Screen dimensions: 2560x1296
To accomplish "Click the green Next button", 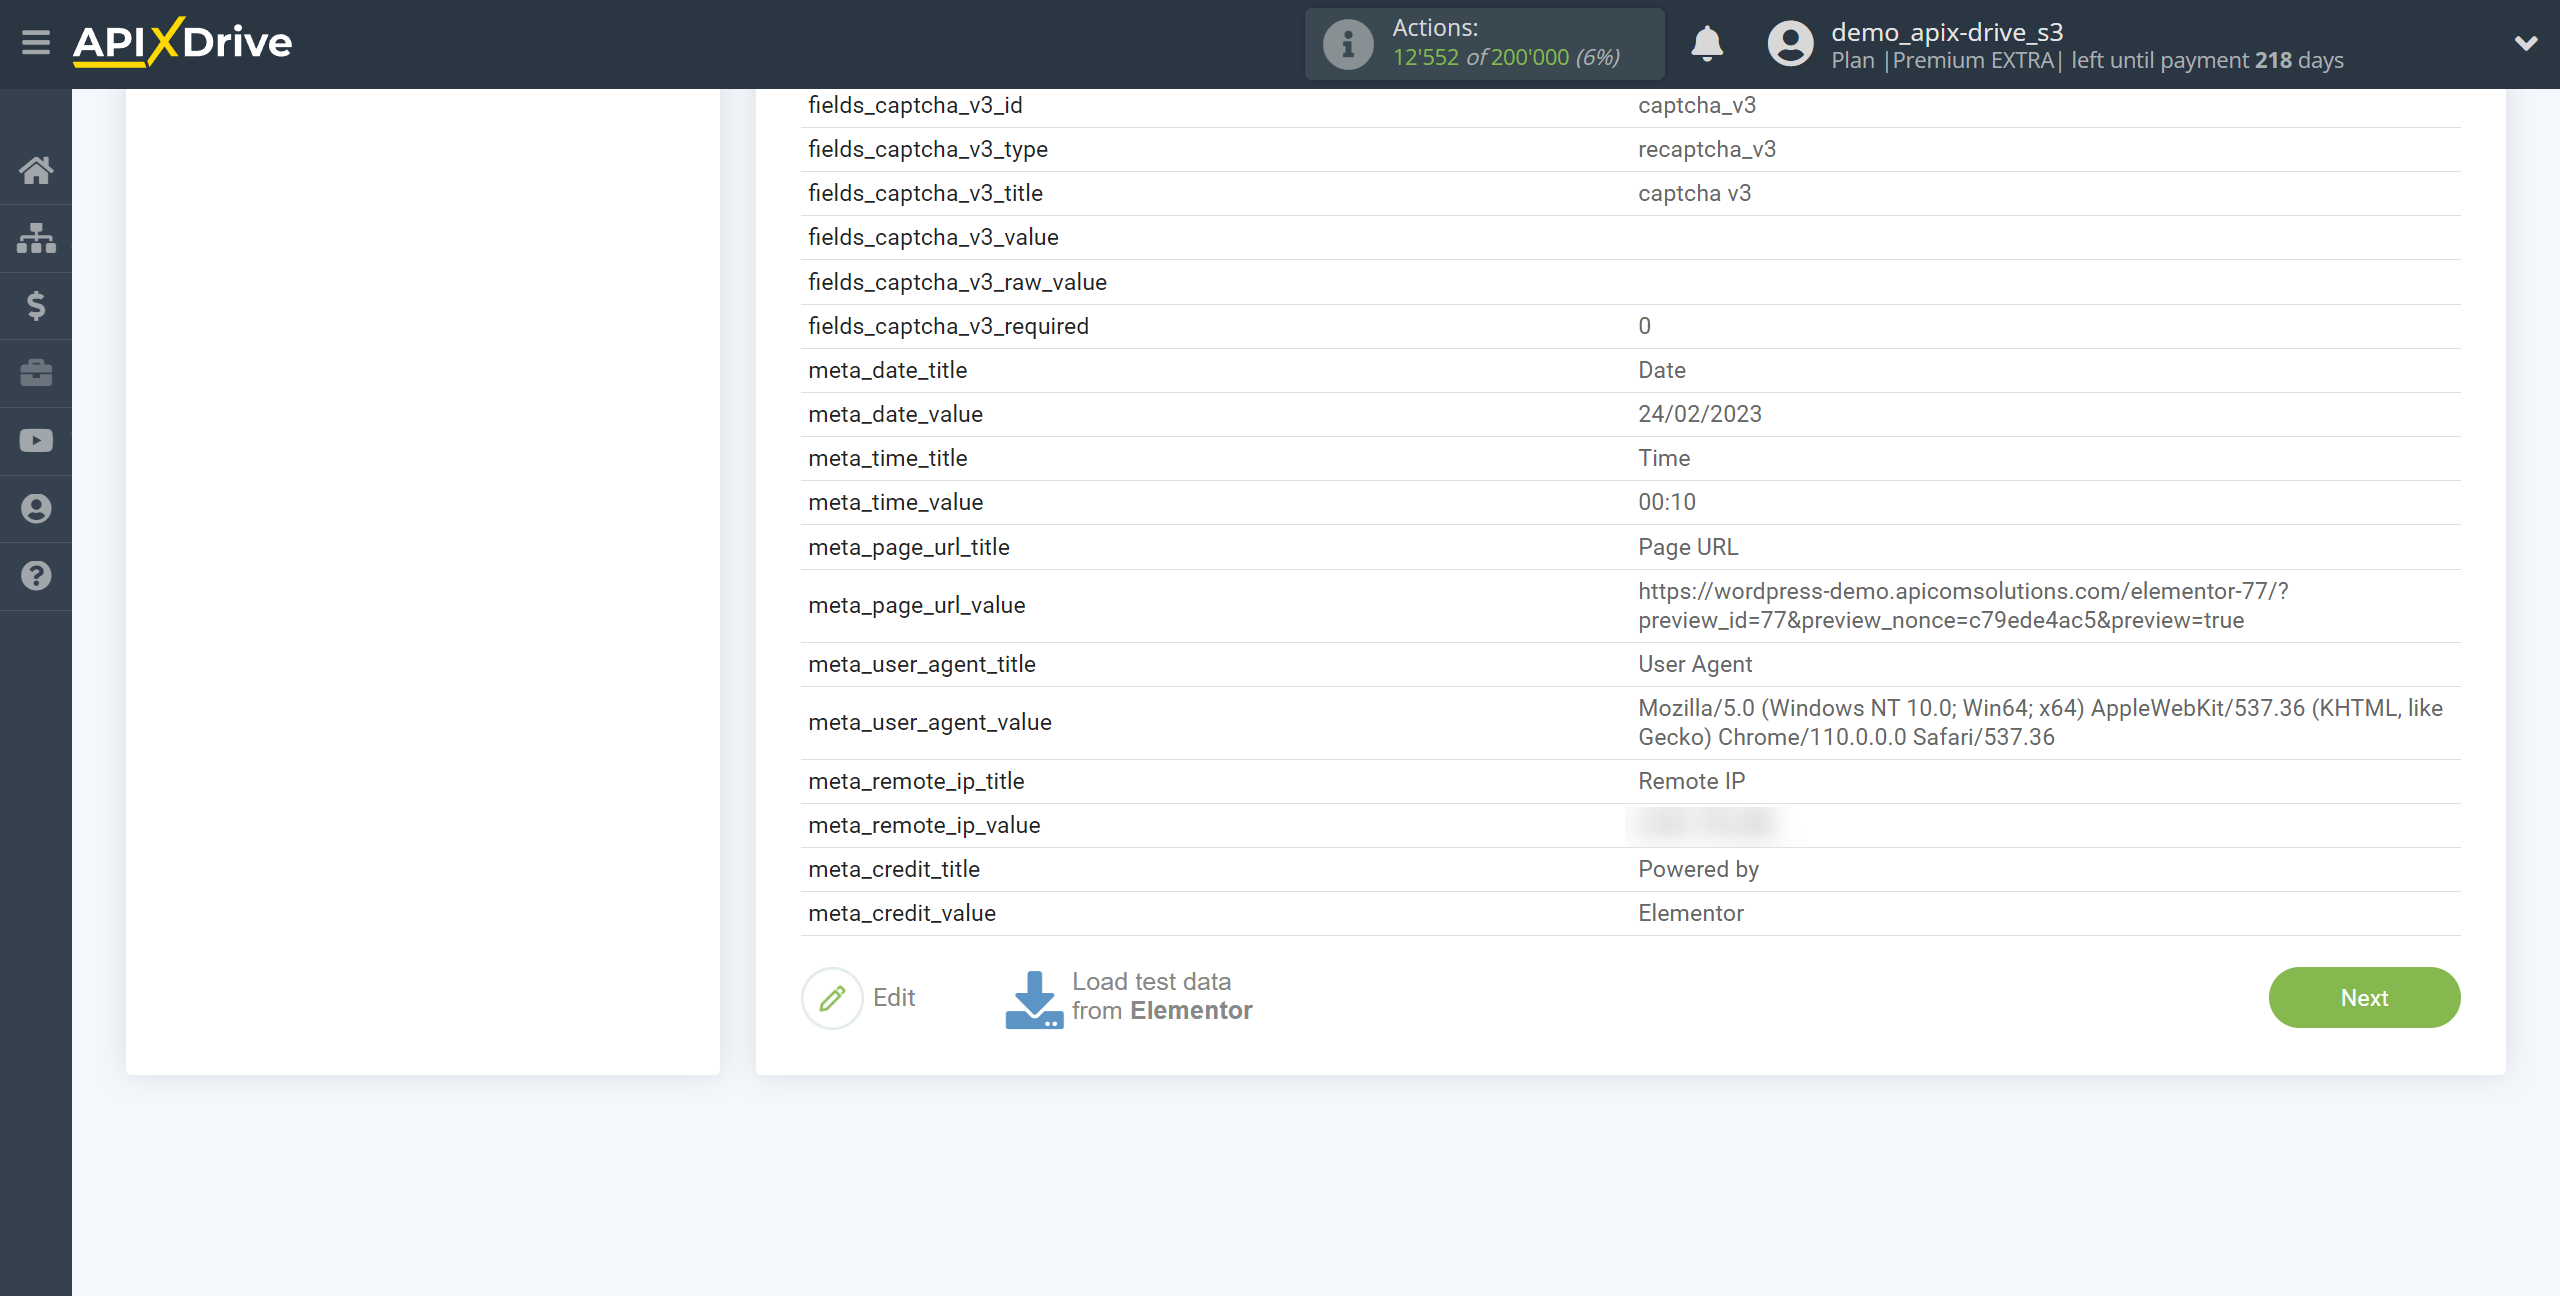I will pos(2364,998).
